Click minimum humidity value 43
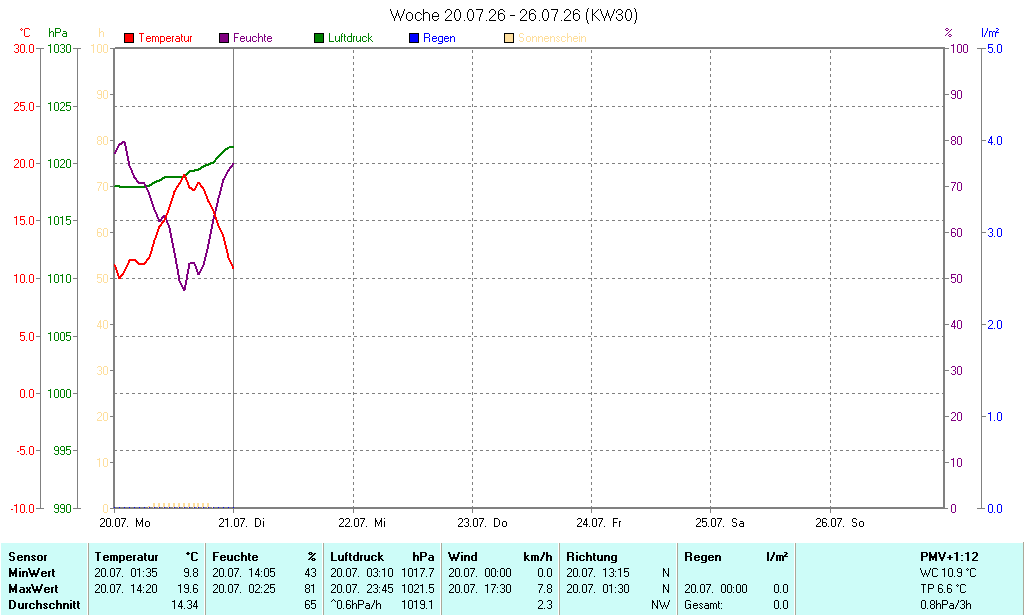The width and height of the screenshot is (1024, 615). click(x=310, y=573)
